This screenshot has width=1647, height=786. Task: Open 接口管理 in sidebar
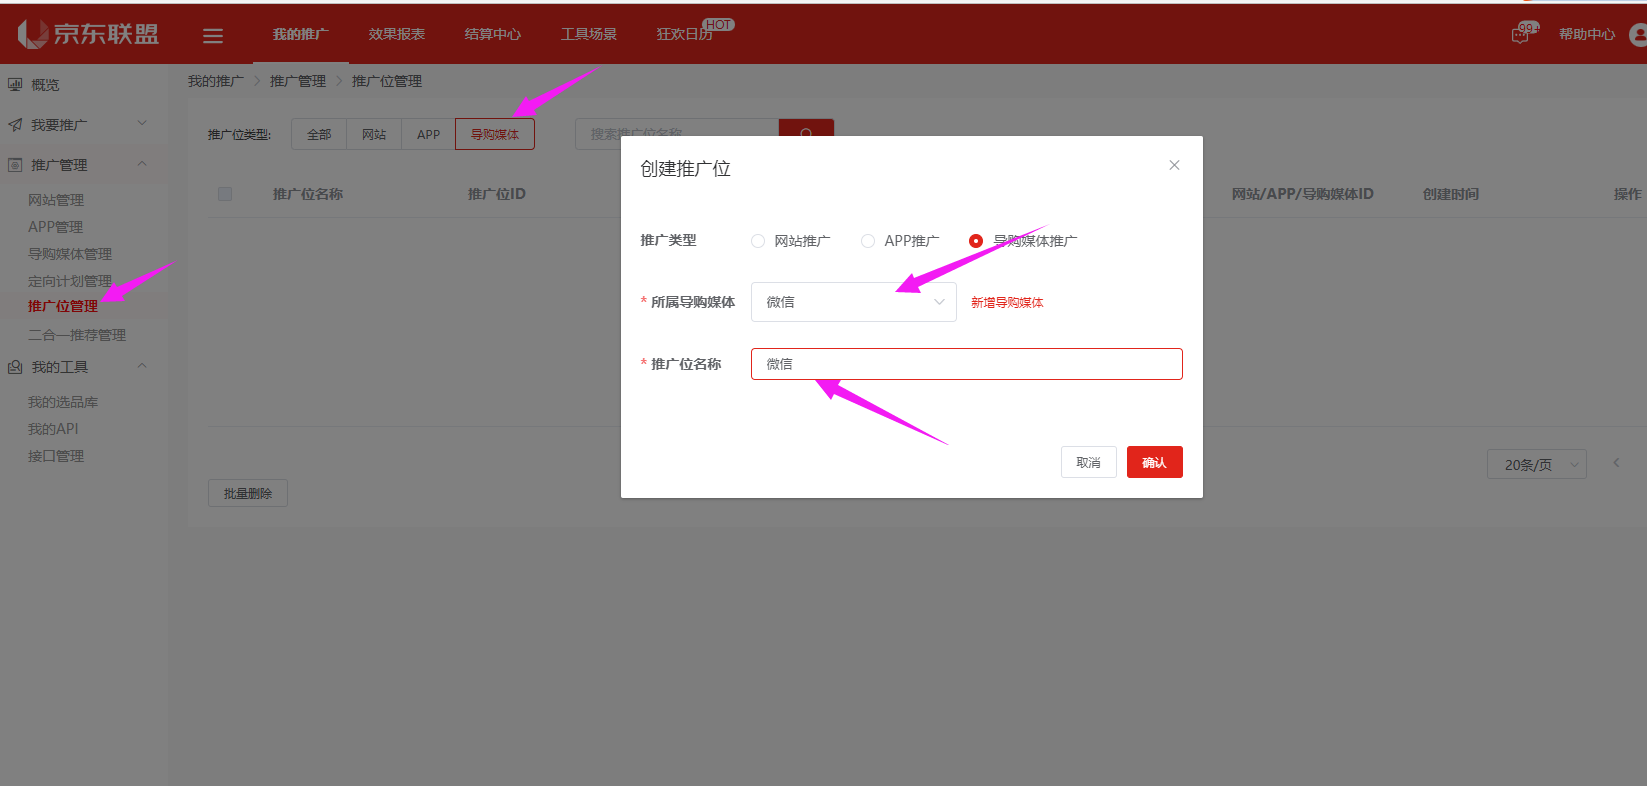click(x=56, y=456)
